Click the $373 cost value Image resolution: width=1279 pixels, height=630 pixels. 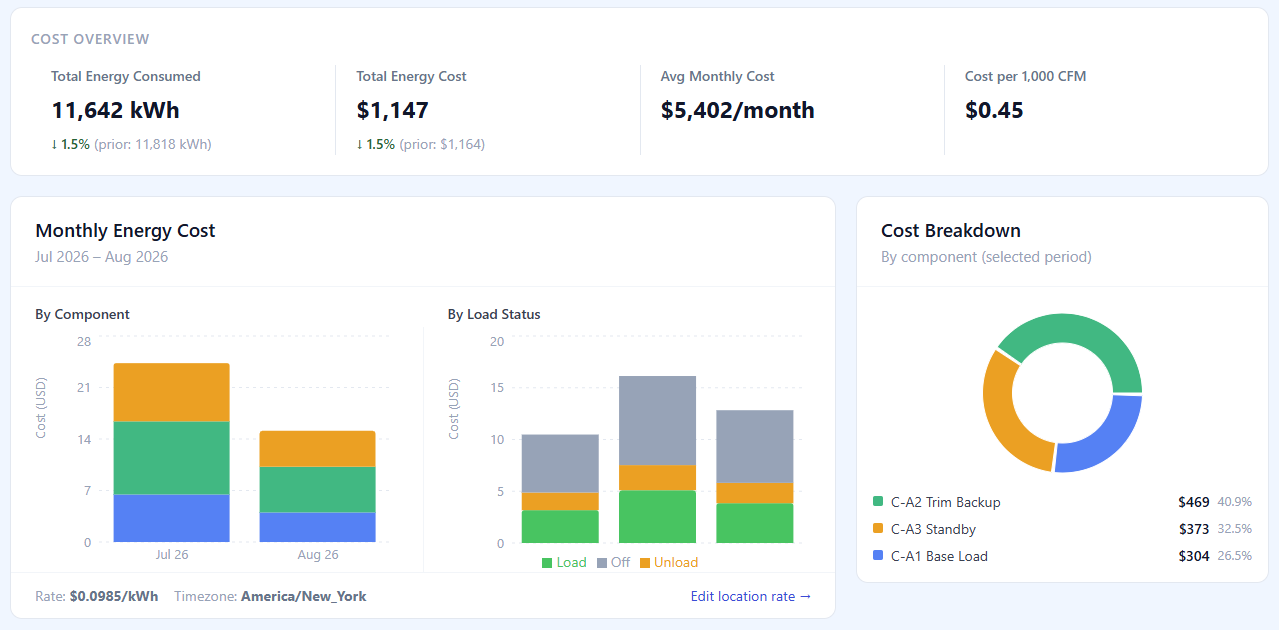pyautogui.click(x=1194, y=529)
